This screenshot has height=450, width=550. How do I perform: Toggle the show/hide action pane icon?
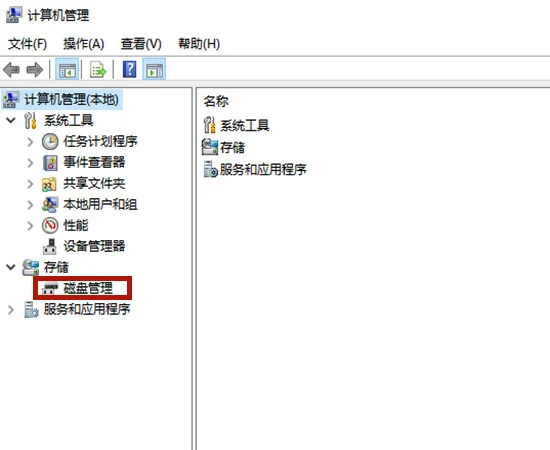pos(154,69)
